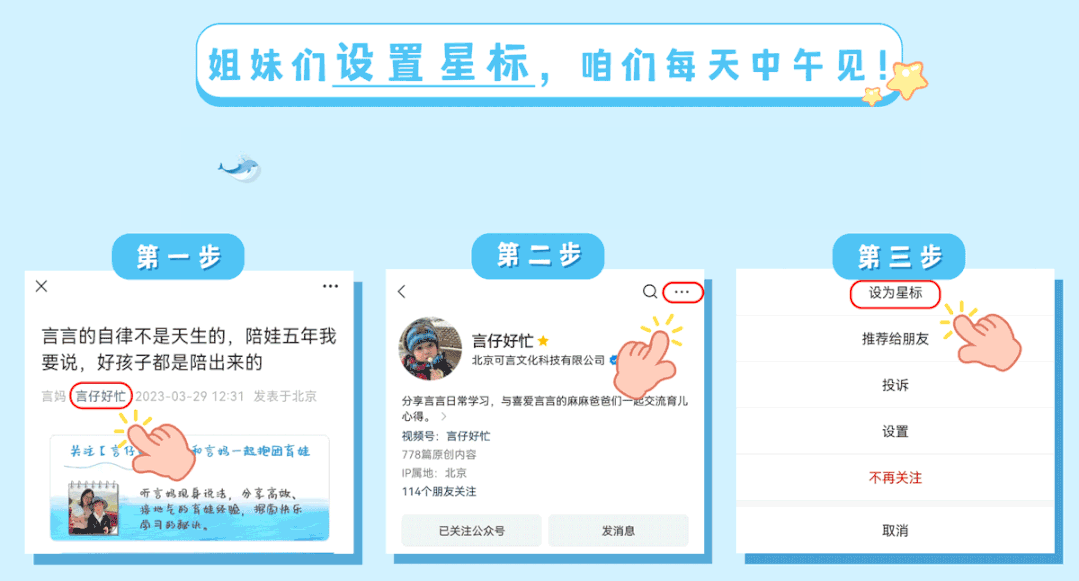Open the profile's circled three-dot menu
This screenshot has height=581, width=1079.
pos(682,292)
